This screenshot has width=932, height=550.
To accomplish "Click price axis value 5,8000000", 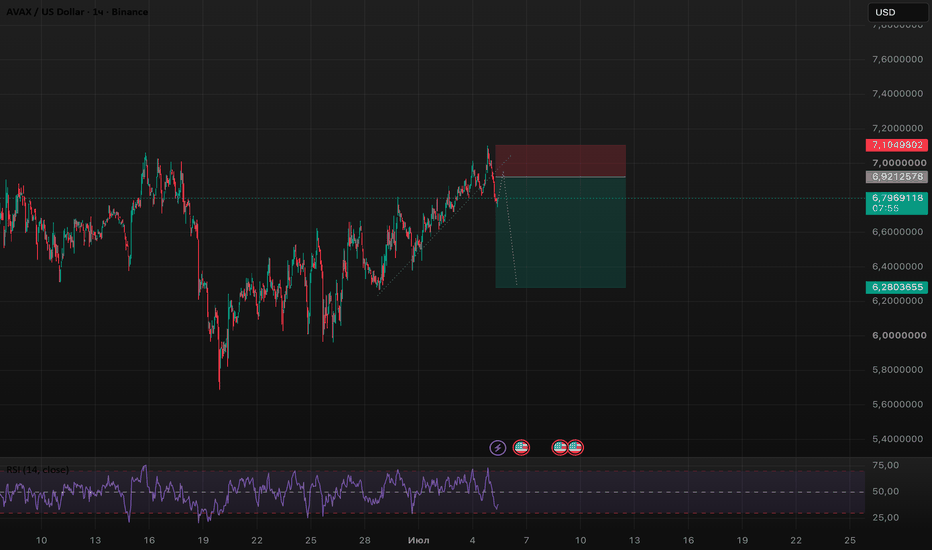I will (x=898, y=370).
